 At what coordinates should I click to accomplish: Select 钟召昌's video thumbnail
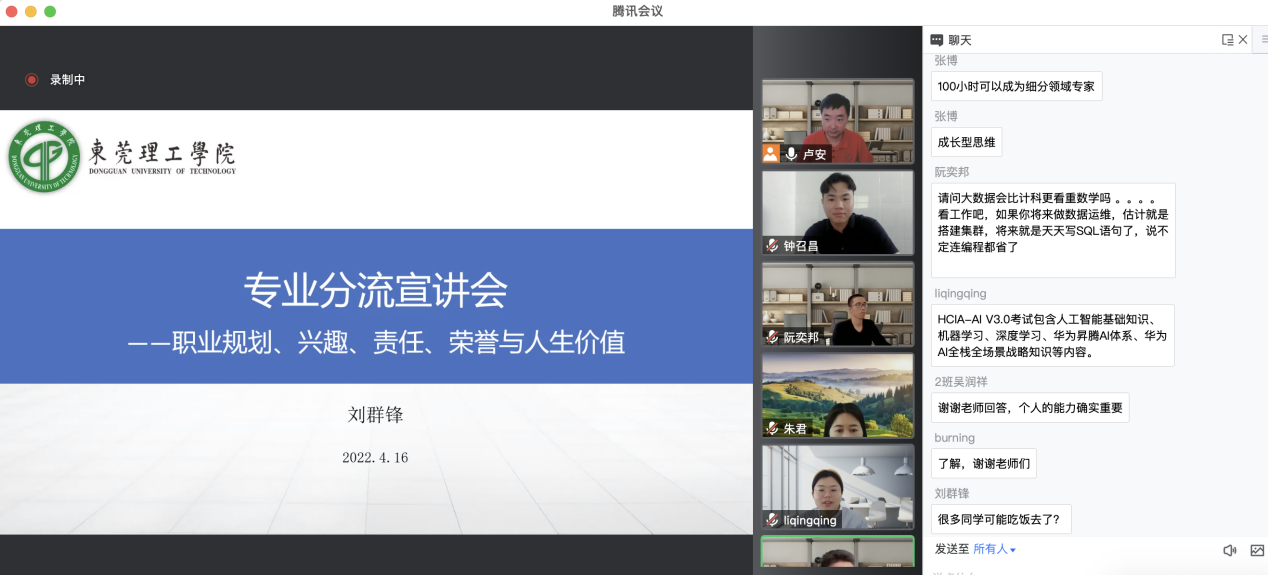(838, 210)
